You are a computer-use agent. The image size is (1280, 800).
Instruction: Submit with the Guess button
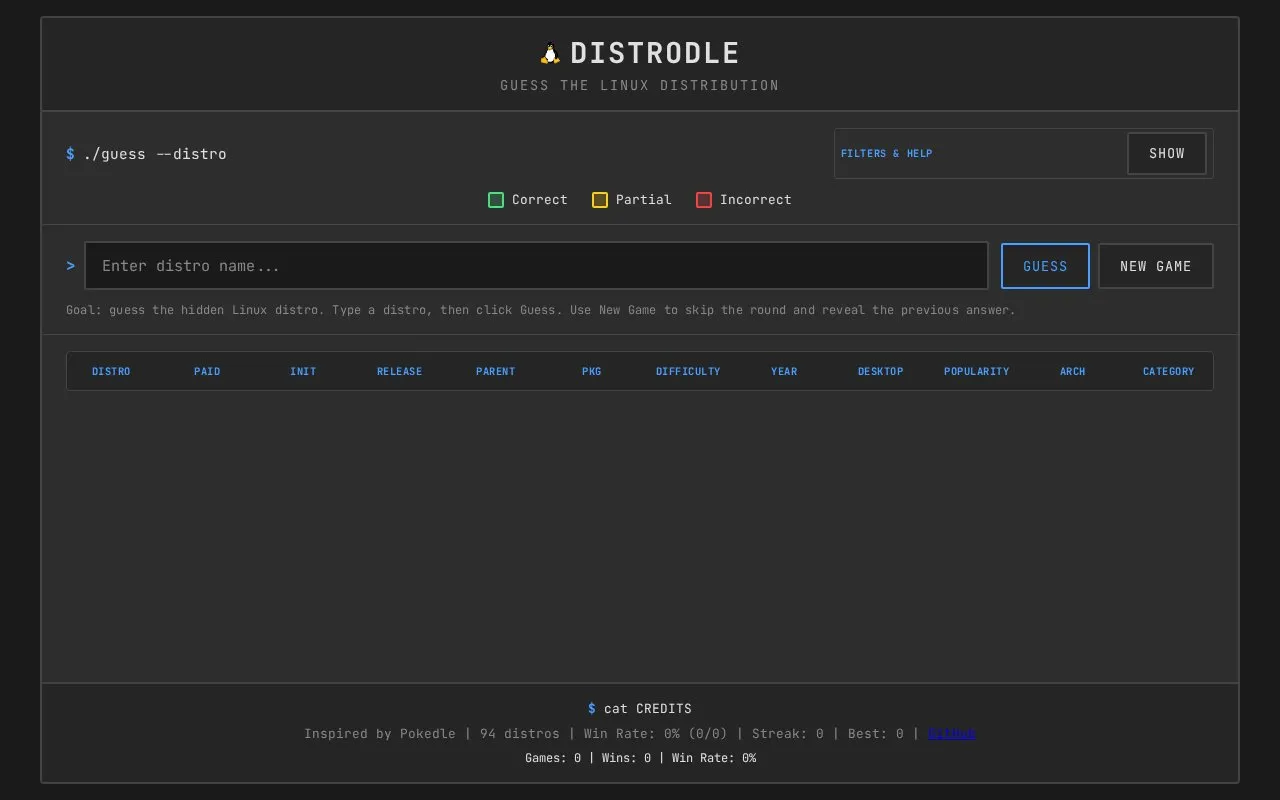[1045, 266]
